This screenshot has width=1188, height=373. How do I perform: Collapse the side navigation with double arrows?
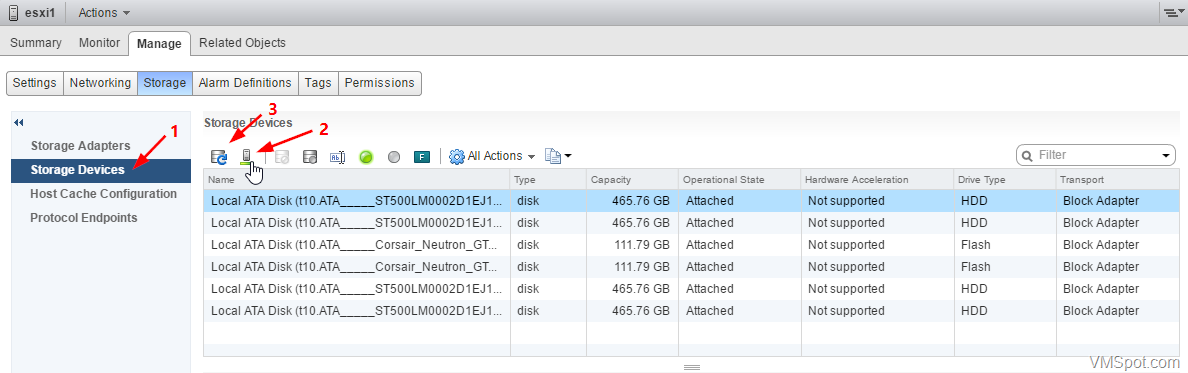(19, 122)
